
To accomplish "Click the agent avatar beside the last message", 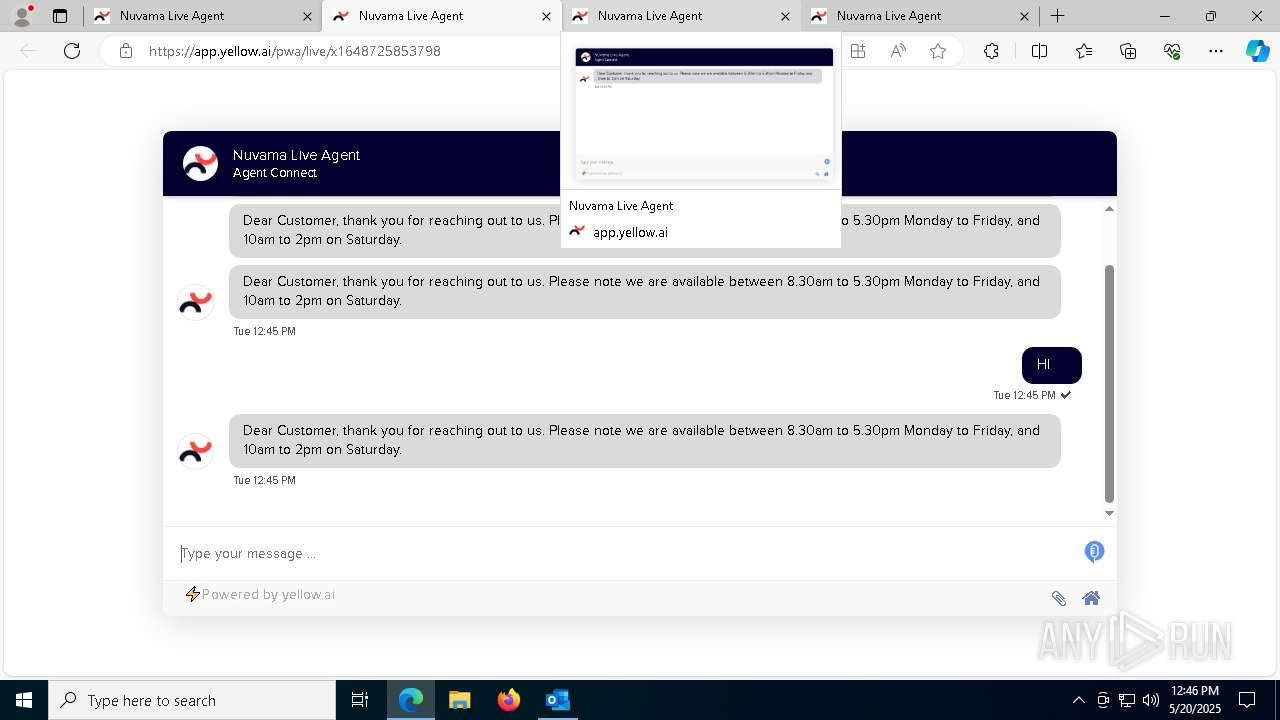I will [x=195, y=451].
